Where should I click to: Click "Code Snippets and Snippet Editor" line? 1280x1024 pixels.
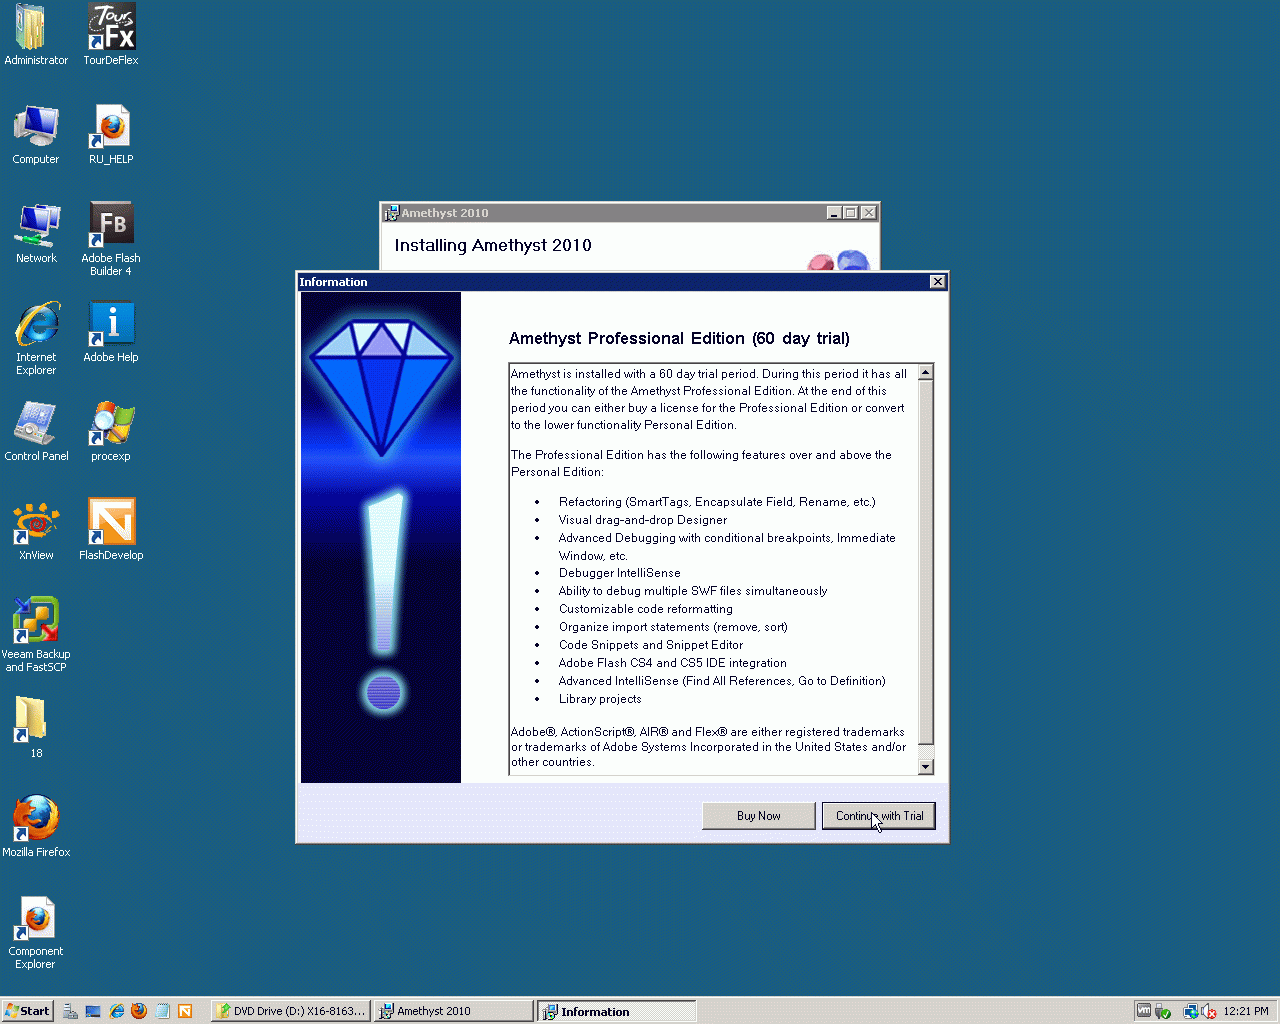[651, 645]
